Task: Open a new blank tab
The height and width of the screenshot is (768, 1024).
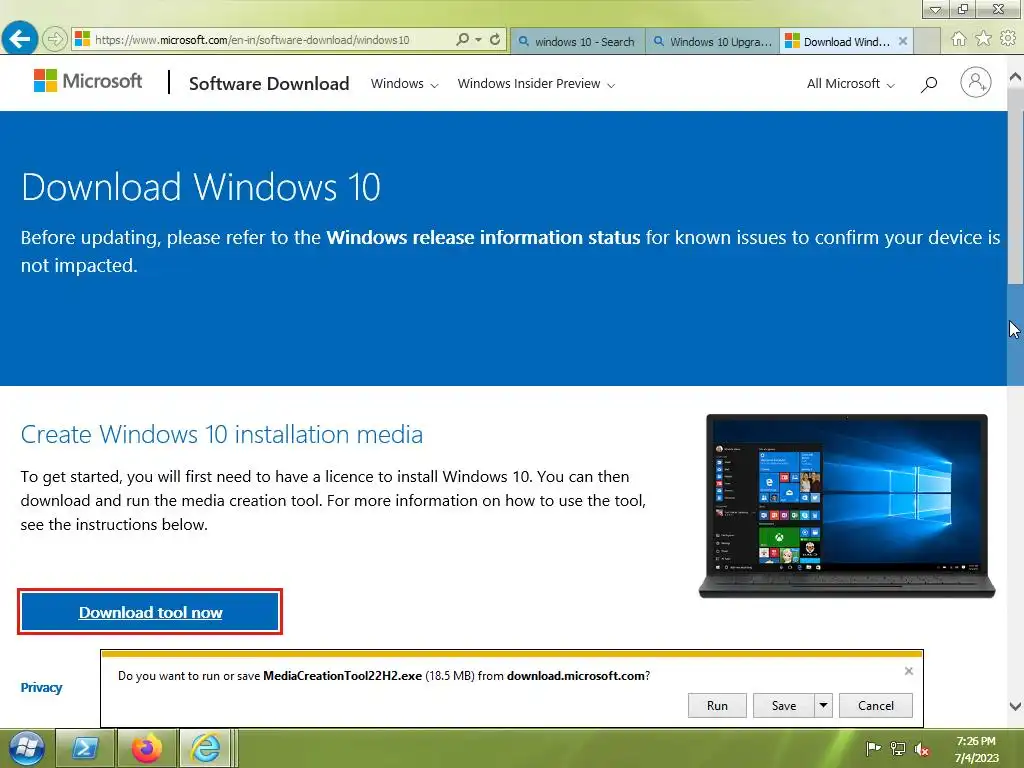Action: pos(927,41)
